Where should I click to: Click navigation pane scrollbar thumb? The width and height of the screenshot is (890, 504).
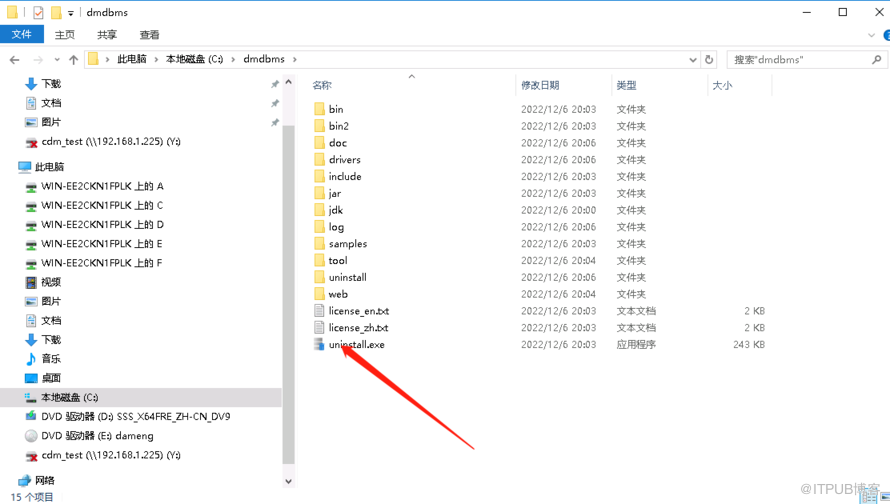coord(288,295)
